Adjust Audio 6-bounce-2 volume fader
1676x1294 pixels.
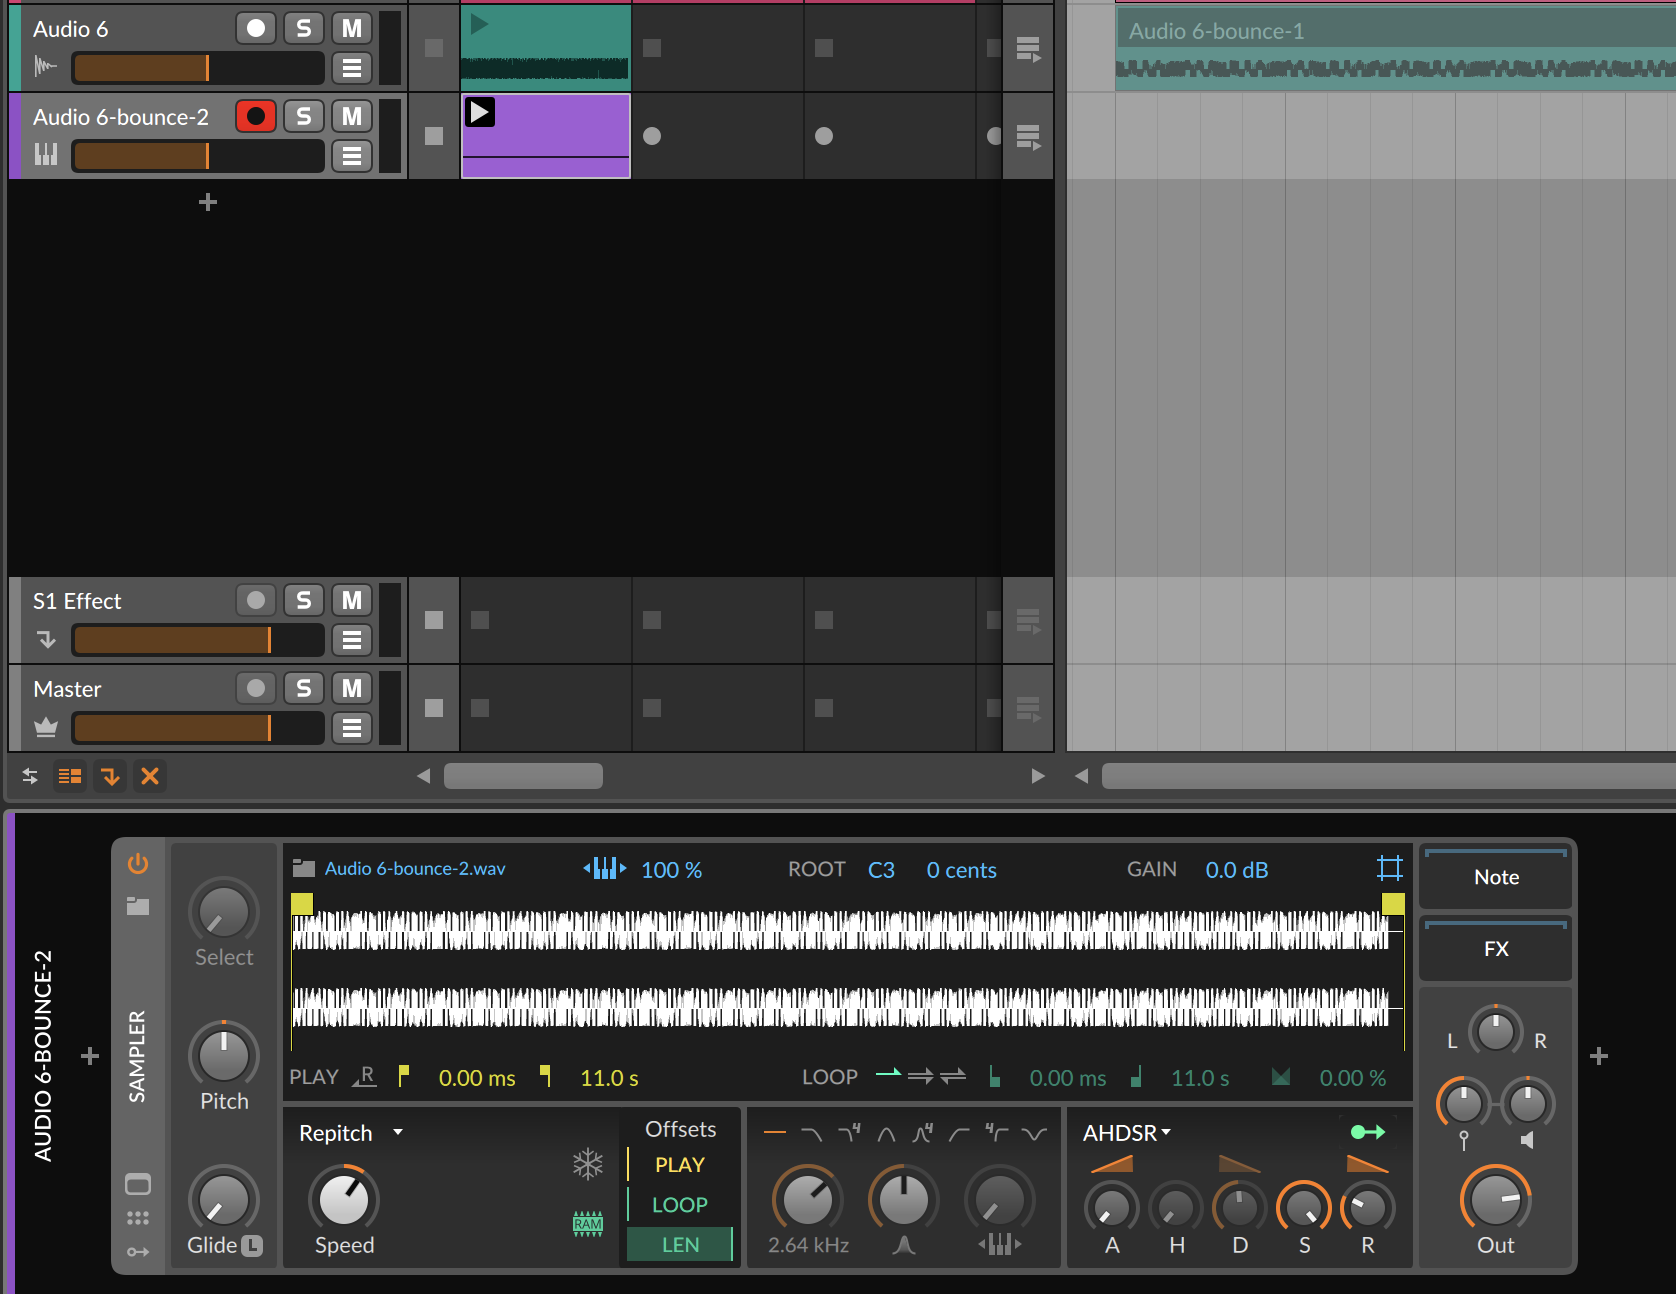[x=198, y=156]
